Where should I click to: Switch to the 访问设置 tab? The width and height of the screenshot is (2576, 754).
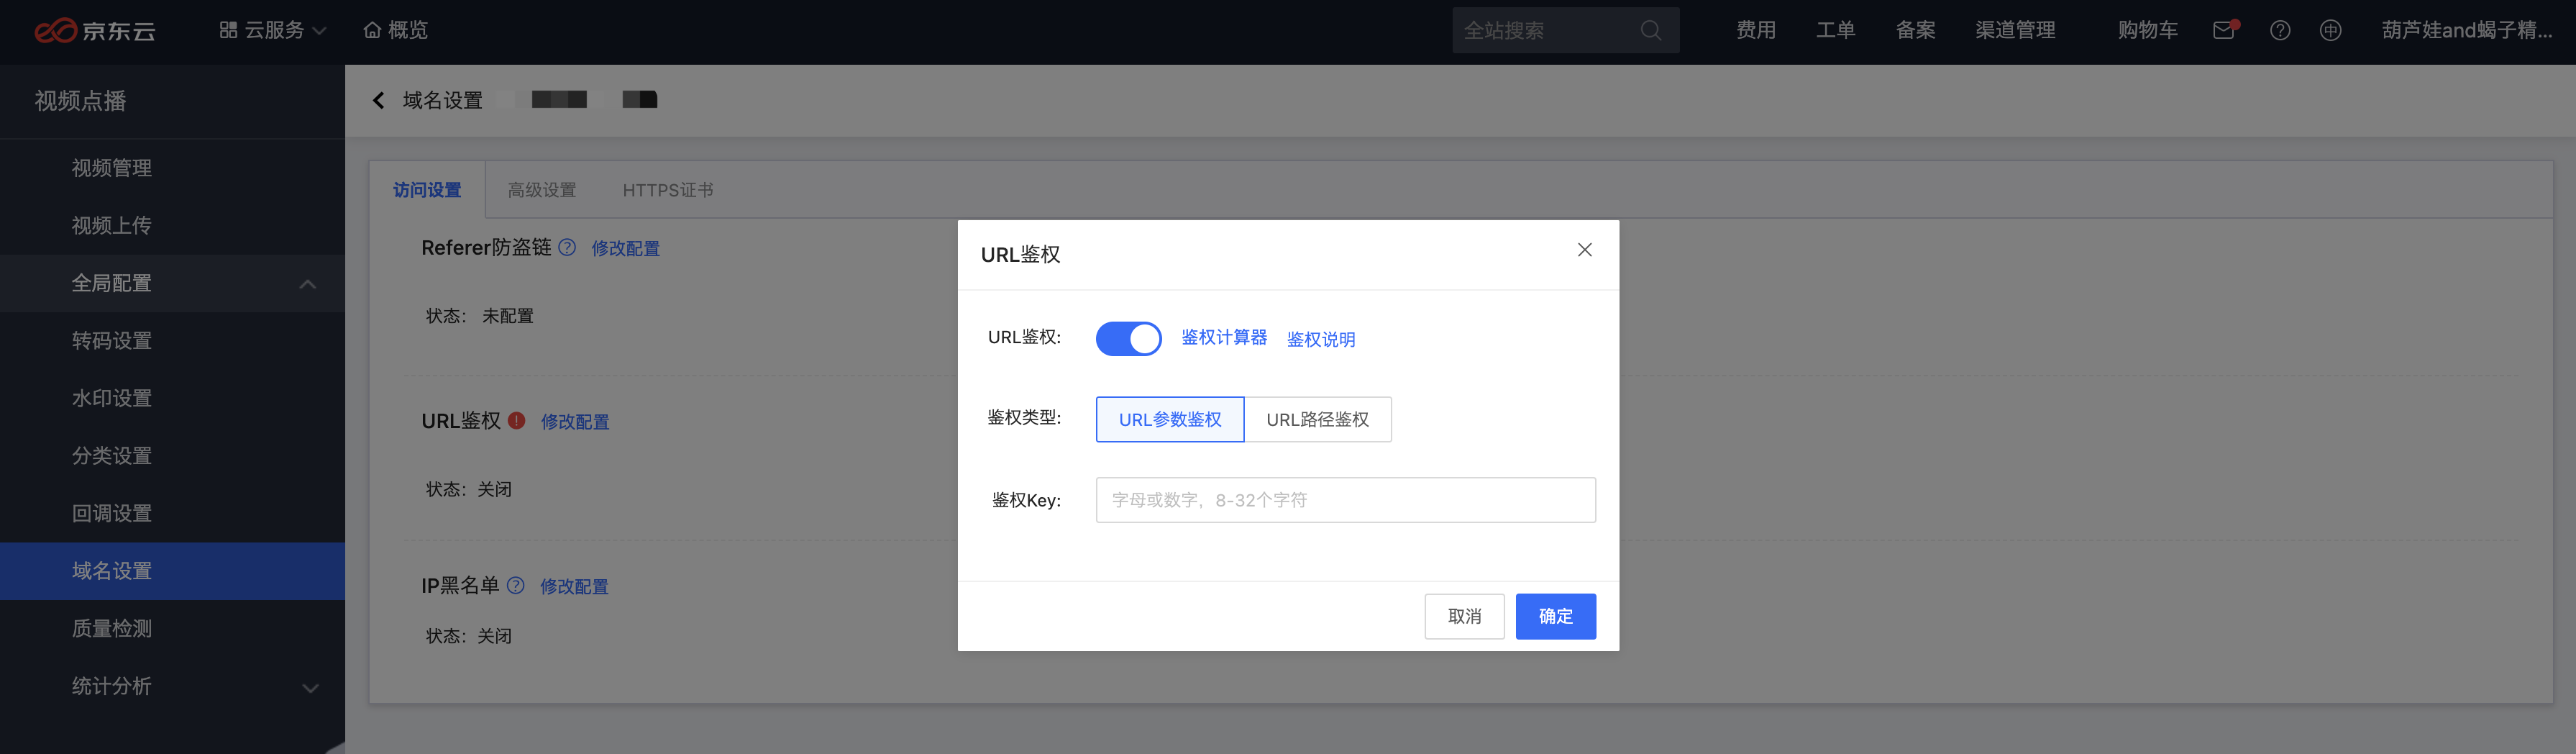click(x=427, y=190)
